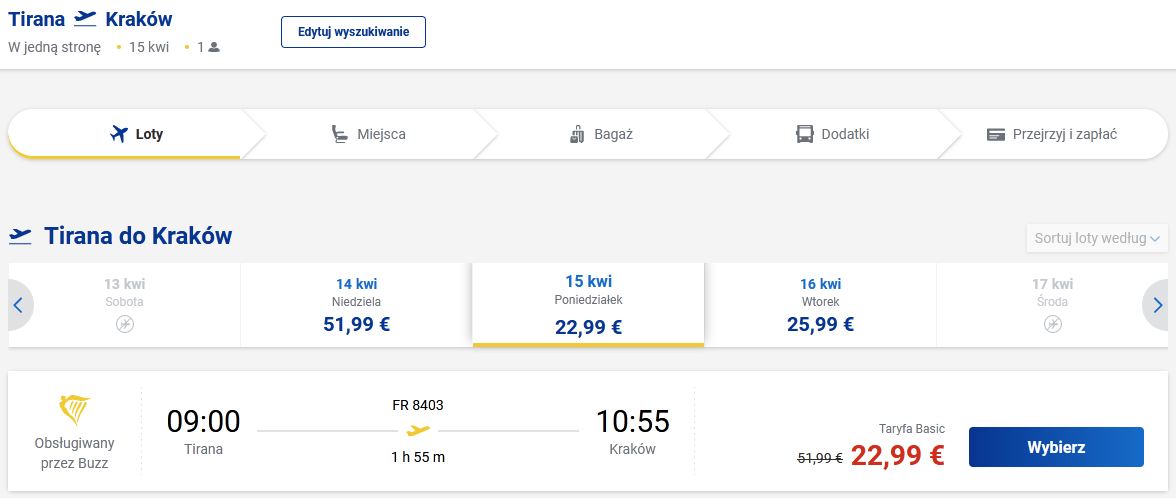
Task: Select the 15 kwi Poniedziałek date
Action: pos(588,305)
